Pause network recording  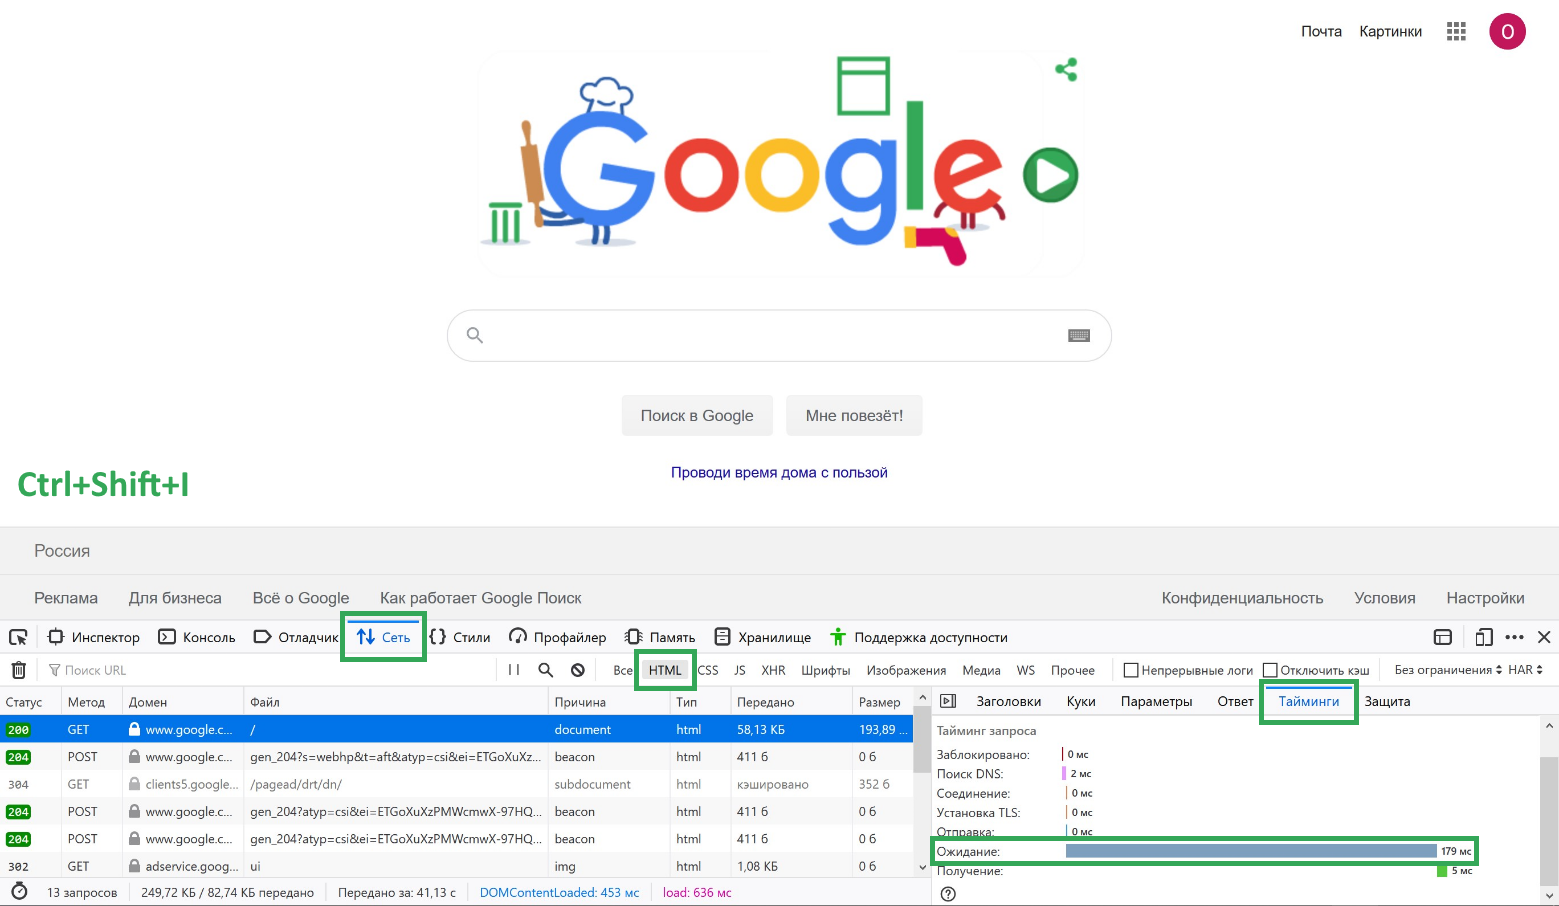[x=514, y=670]
